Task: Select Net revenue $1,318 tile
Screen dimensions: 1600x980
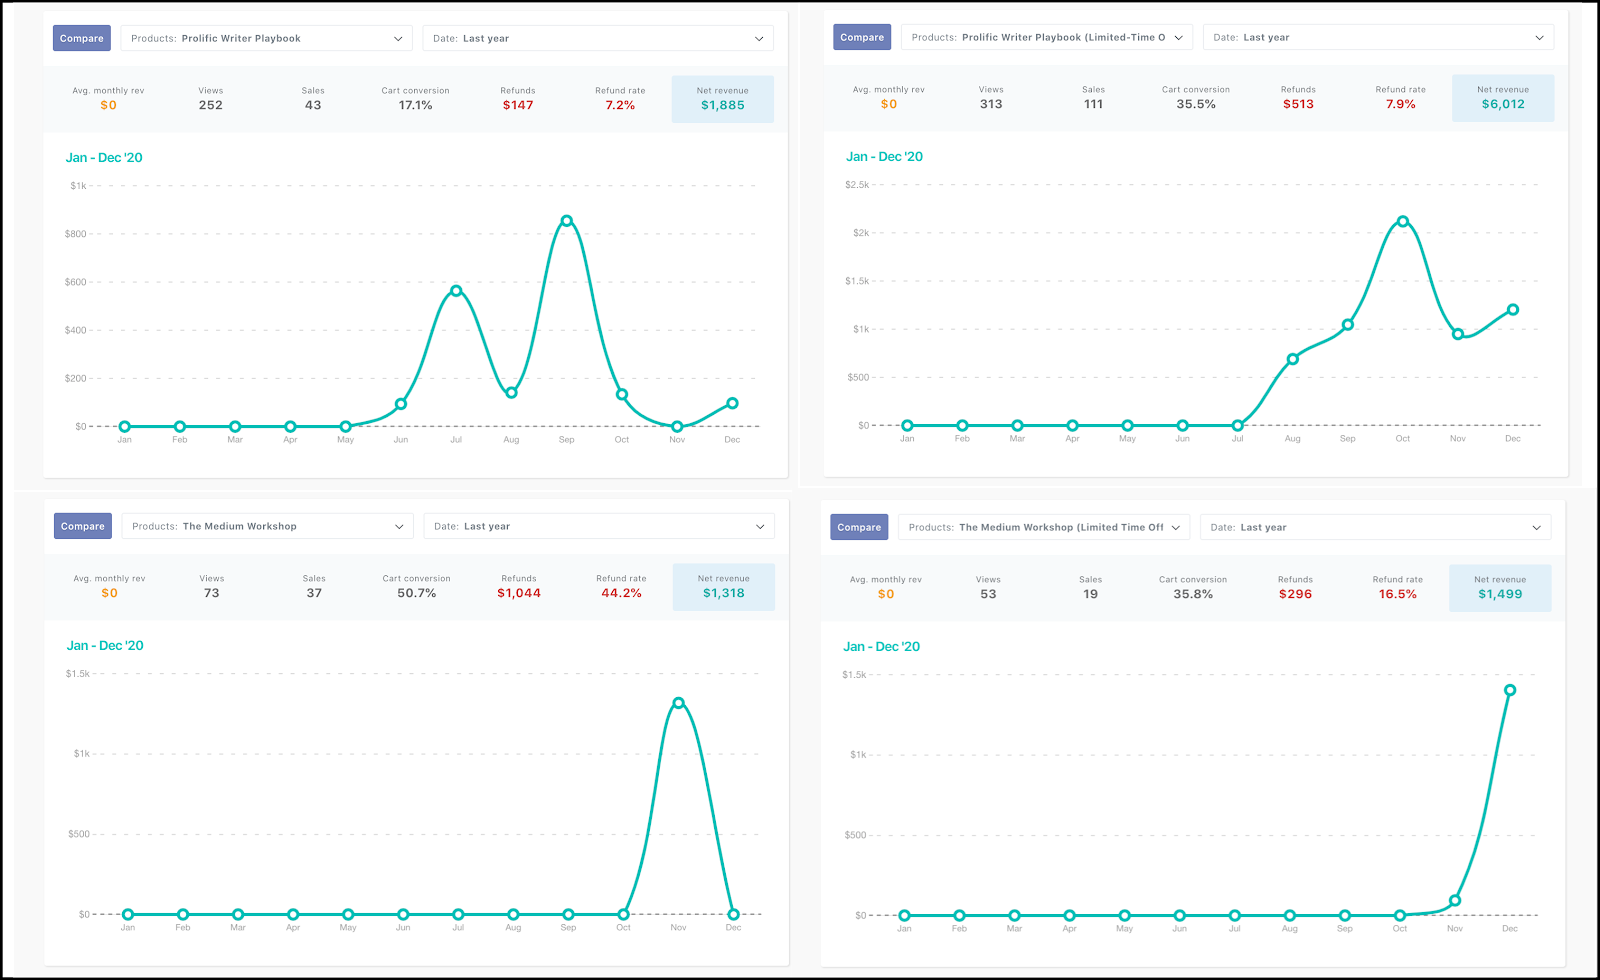Action: pos(724,587)
